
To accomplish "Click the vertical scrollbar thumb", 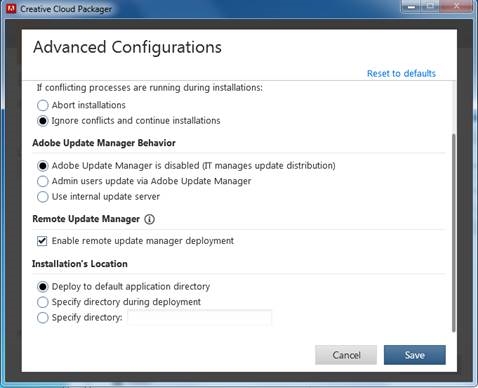I will [x=453, y=233].
